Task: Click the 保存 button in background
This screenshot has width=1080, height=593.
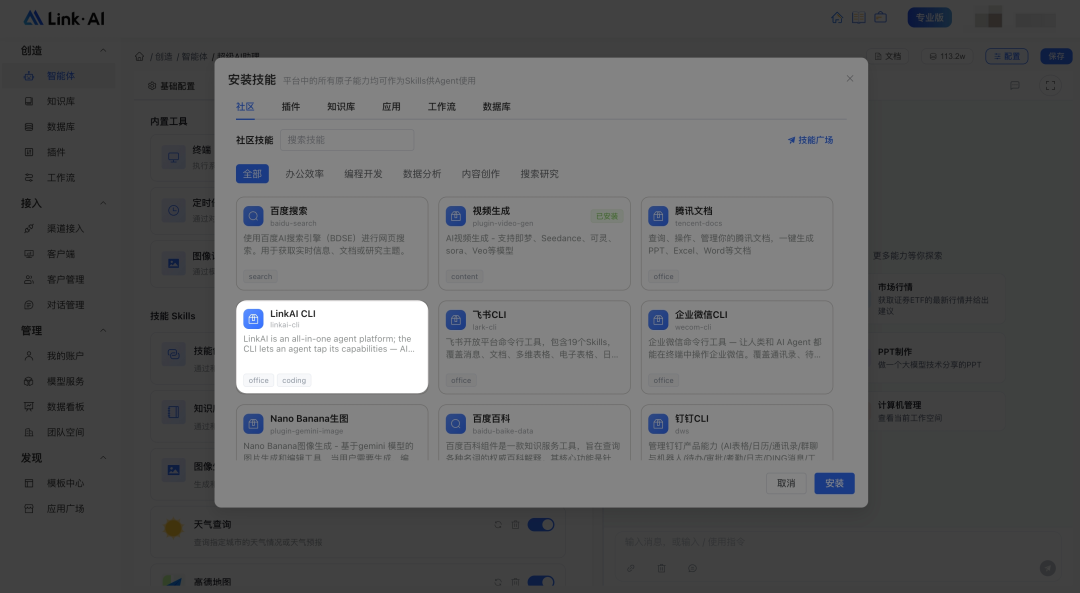Action: [x=1056, y=56]
